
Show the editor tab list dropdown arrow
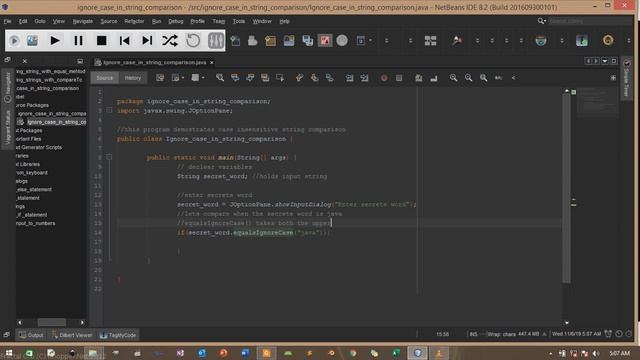[605, 61]
